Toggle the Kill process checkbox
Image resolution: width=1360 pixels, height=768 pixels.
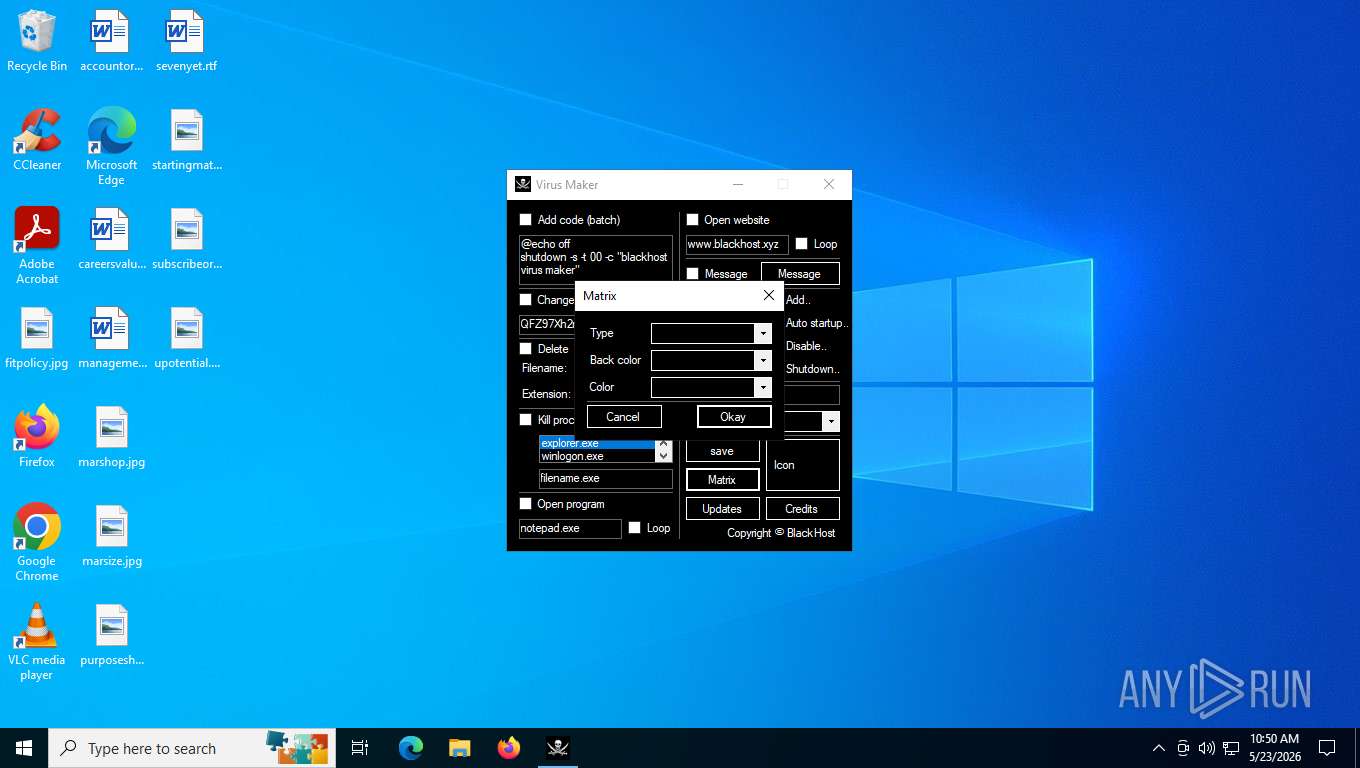click(526, 420)
